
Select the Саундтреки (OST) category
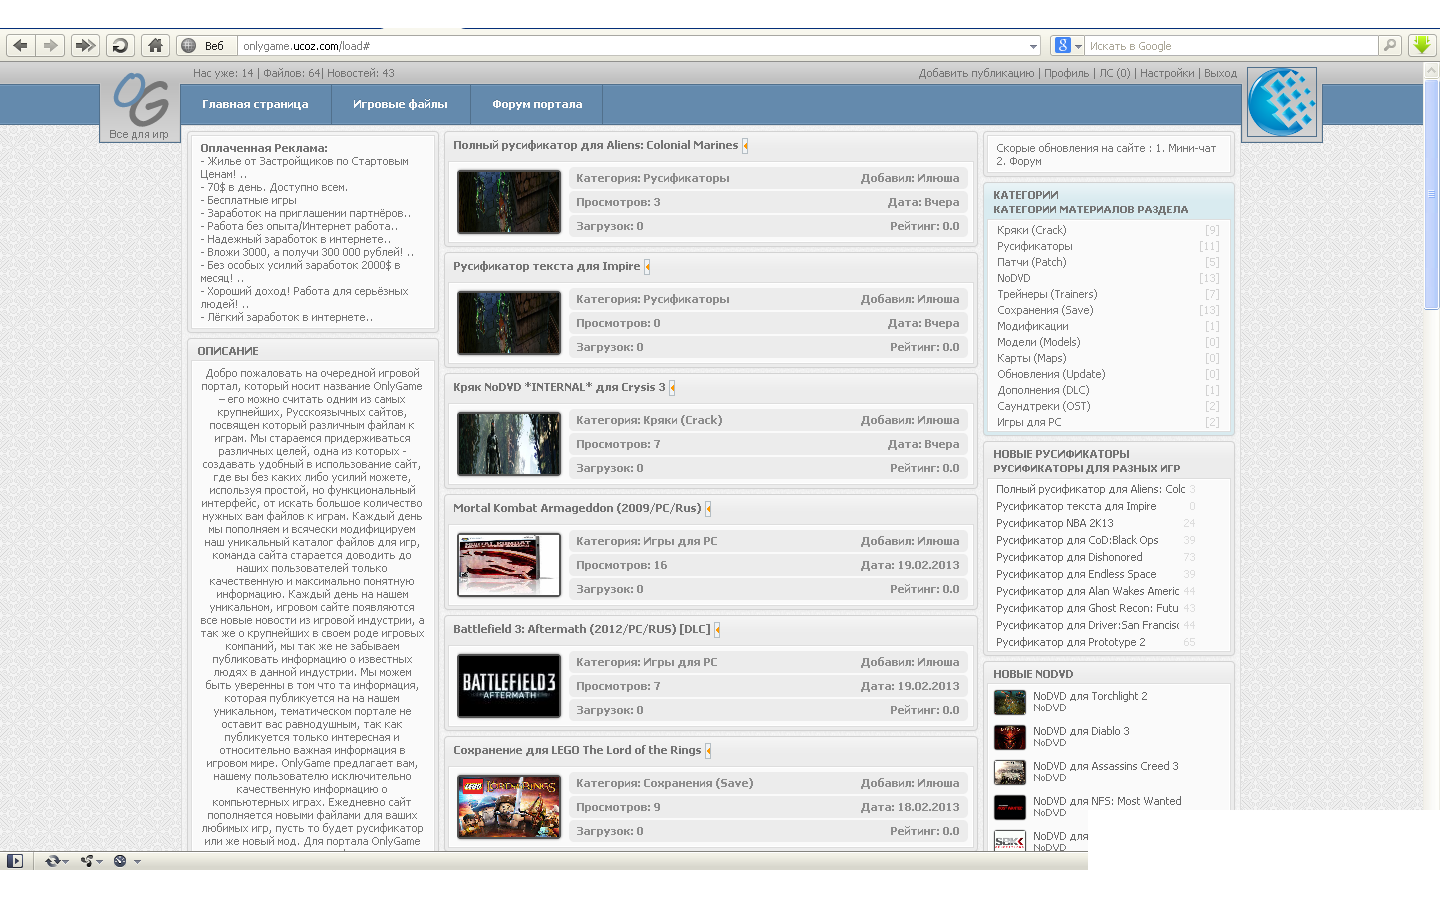(x=1043, y=406)
